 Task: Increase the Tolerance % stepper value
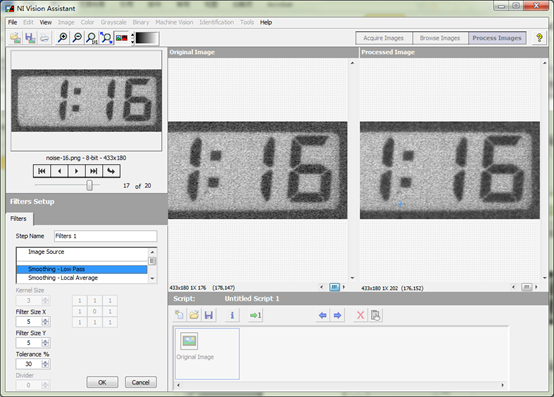[45, 362]
